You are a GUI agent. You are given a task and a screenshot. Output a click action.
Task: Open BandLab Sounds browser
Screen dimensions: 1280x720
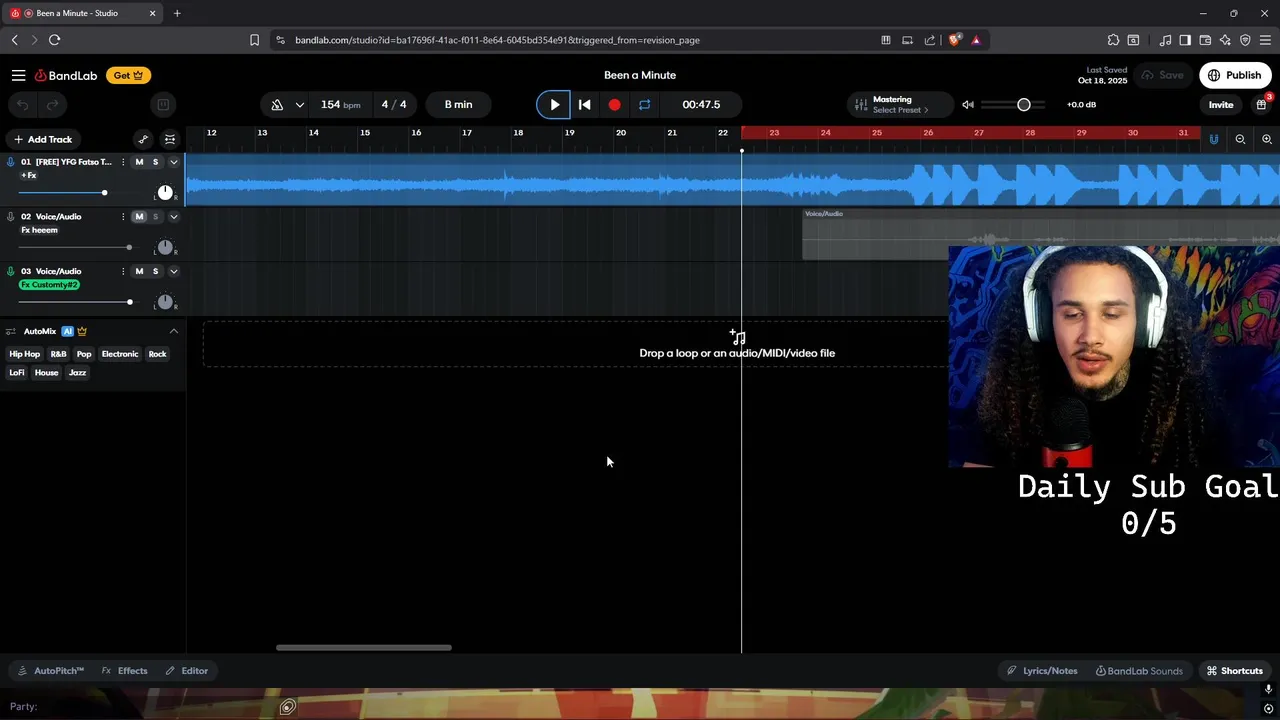coord(1139,671)
